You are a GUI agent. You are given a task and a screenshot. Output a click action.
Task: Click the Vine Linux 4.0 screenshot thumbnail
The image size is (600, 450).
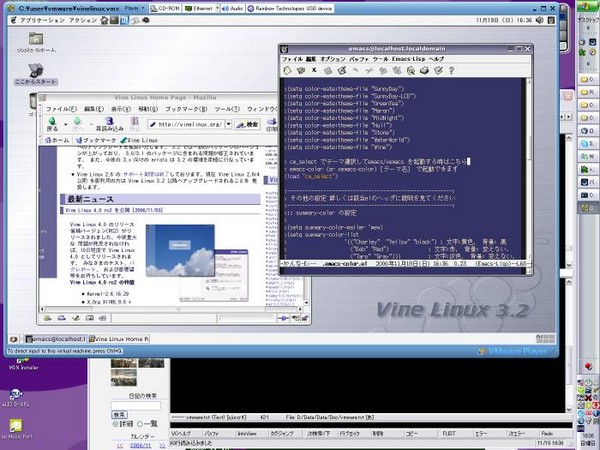(180, 251)
